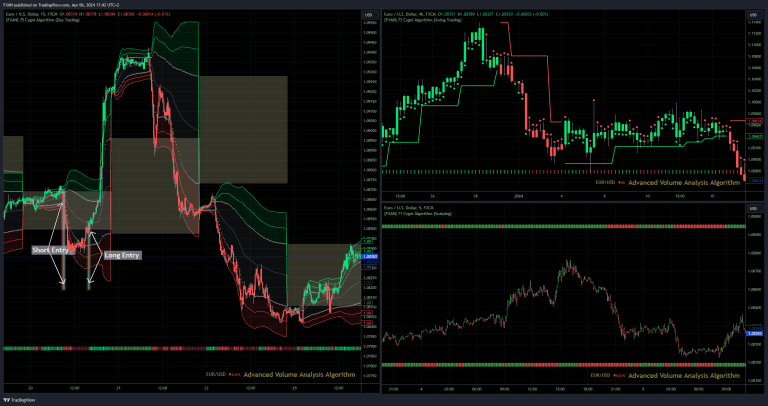Click the Advanced Volume Analysis Algorithm label in bottom-right chart

(x=686, y=373)
